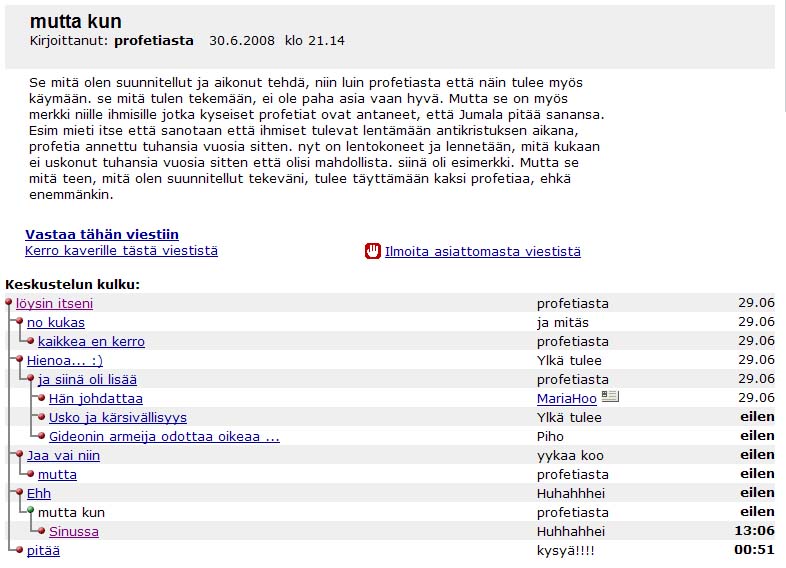Open the 'no kukas' reply
Image resolution: width=786 pixels, height=568 pixels.
click(x=56, y=322)
